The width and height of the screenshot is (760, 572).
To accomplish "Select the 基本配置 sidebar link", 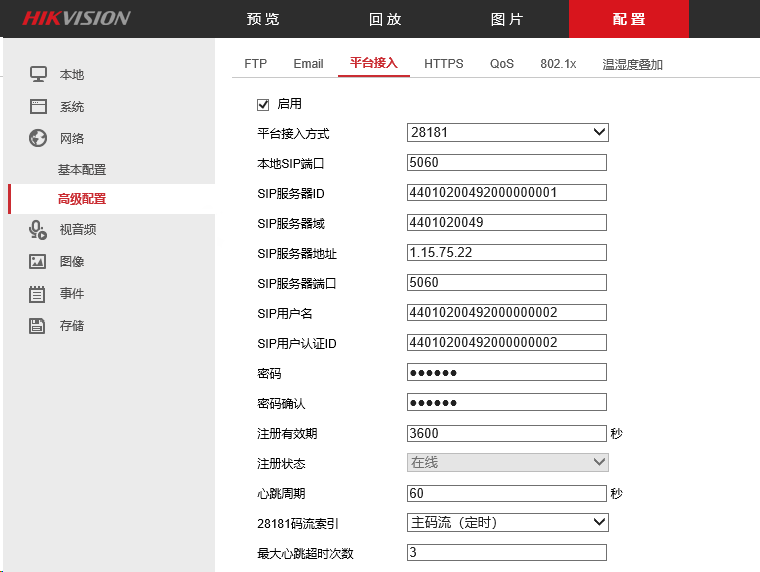I will (82, 169).
